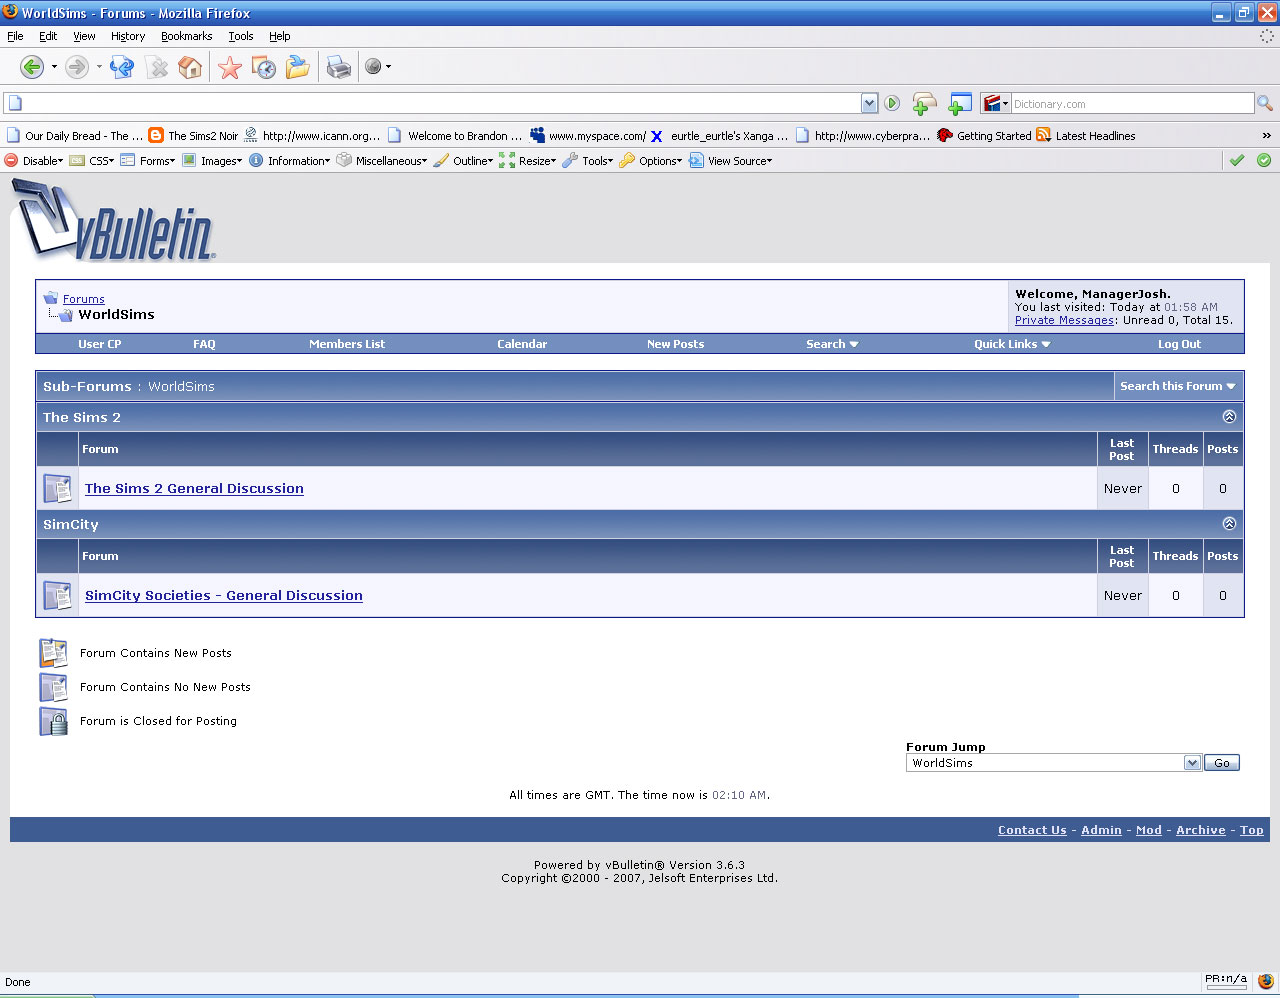Click the green circle check icon at far right
Screen dimensions: 1280x998
[1264, 160]
